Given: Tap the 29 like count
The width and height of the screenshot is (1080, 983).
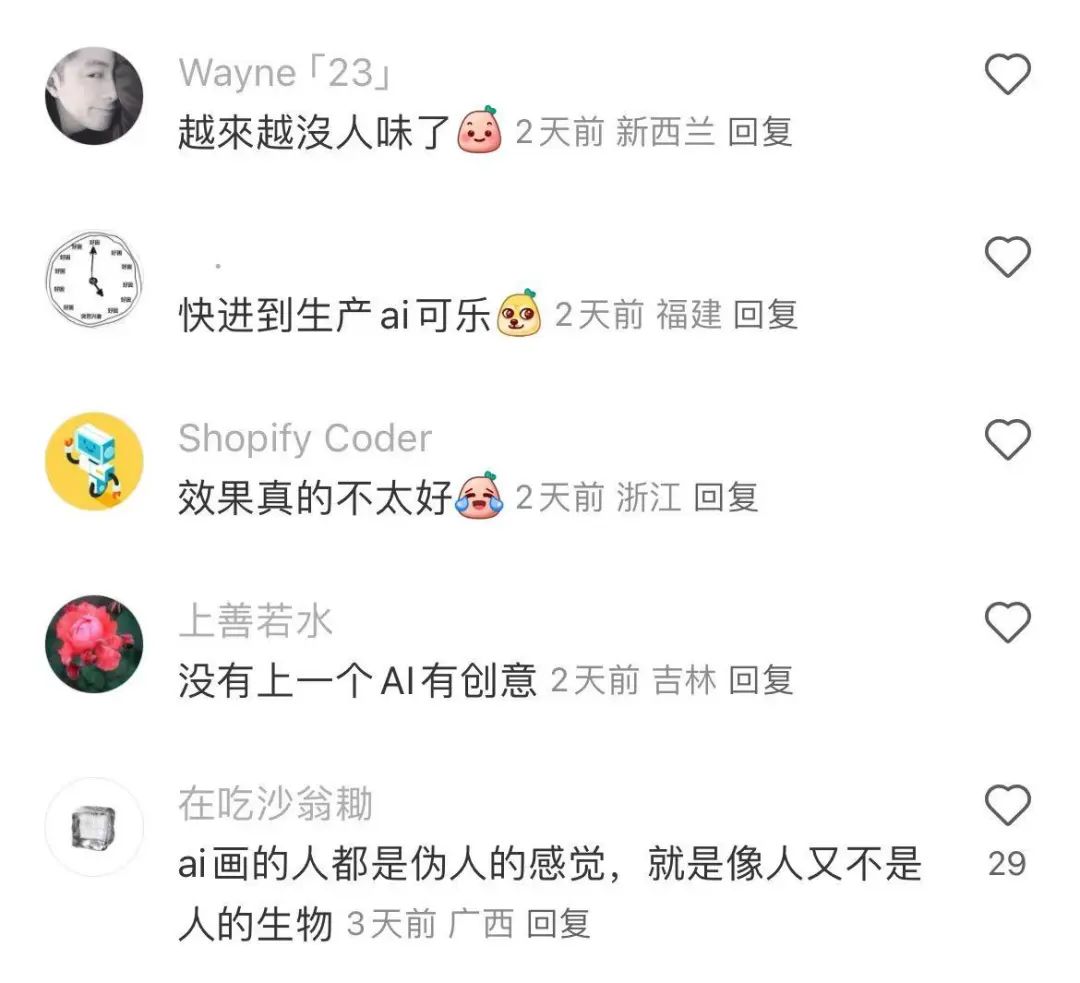Looking at the screenshot, I should 1007,864.
